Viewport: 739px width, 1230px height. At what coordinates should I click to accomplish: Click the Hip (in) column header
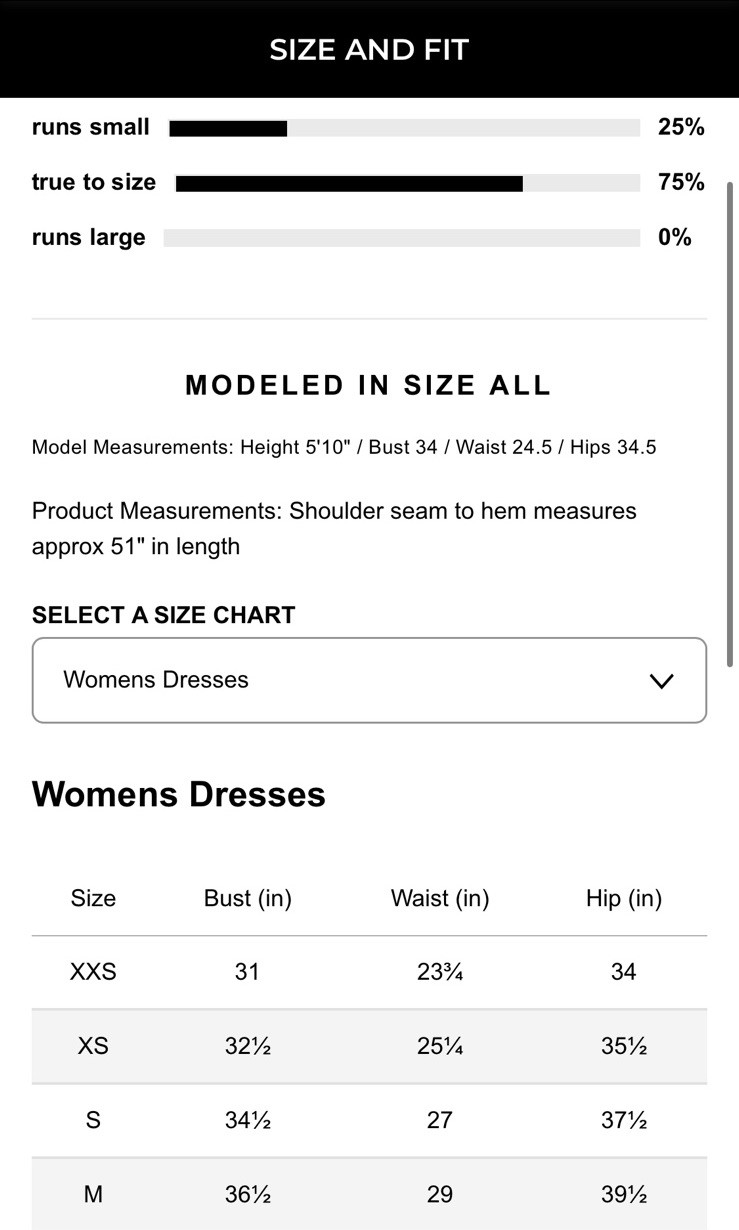(x=623, y=898)
